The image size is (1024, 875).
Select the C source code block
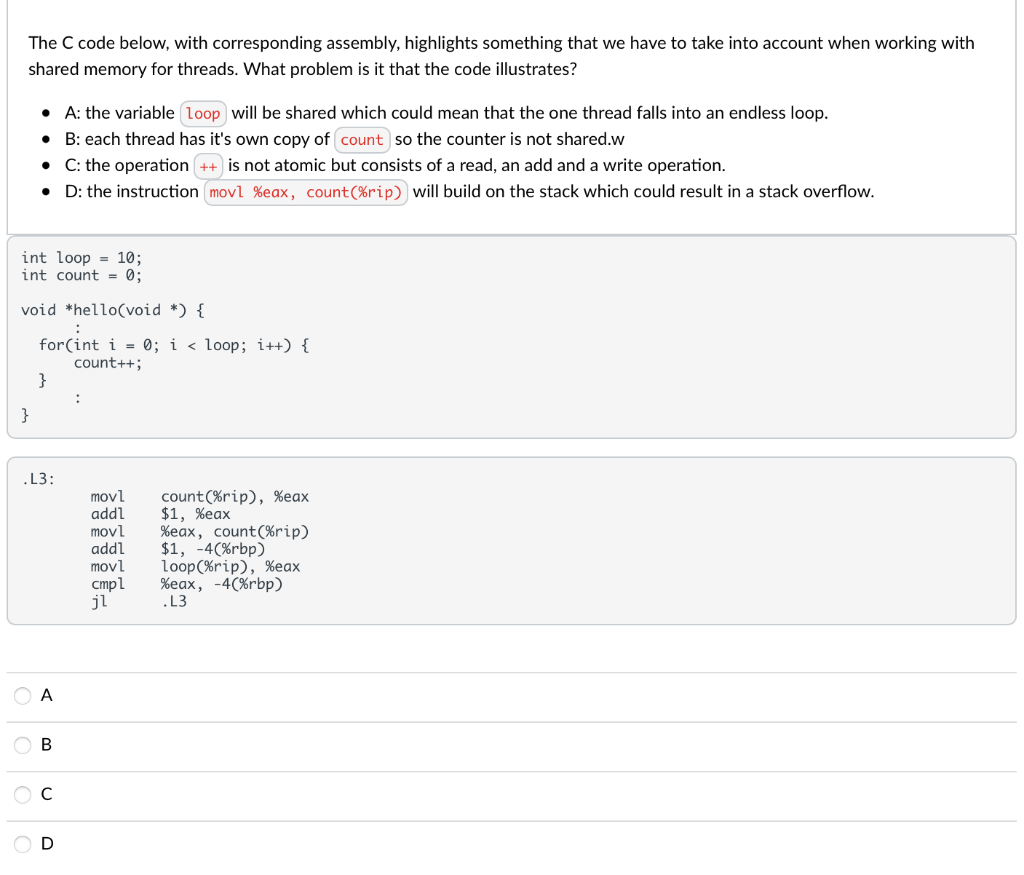pos(512,335)
